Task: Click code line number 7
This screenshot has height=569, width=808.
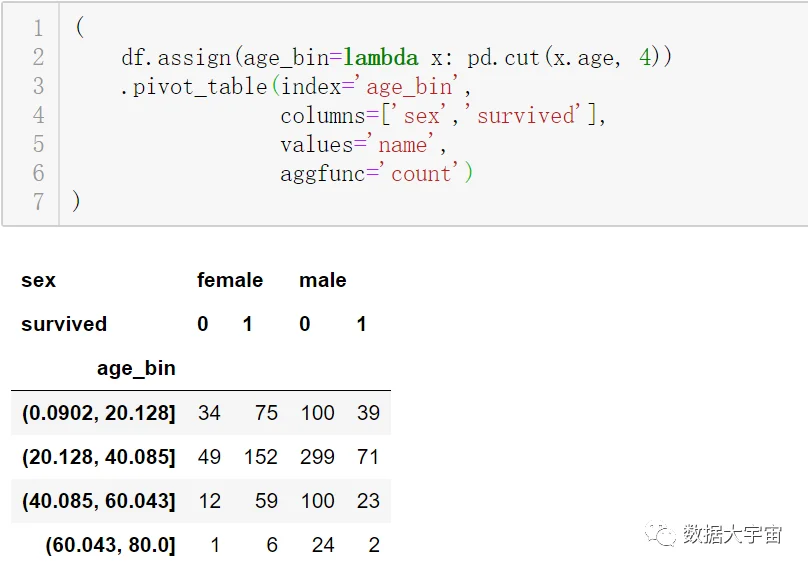Action: click(38, 202)
